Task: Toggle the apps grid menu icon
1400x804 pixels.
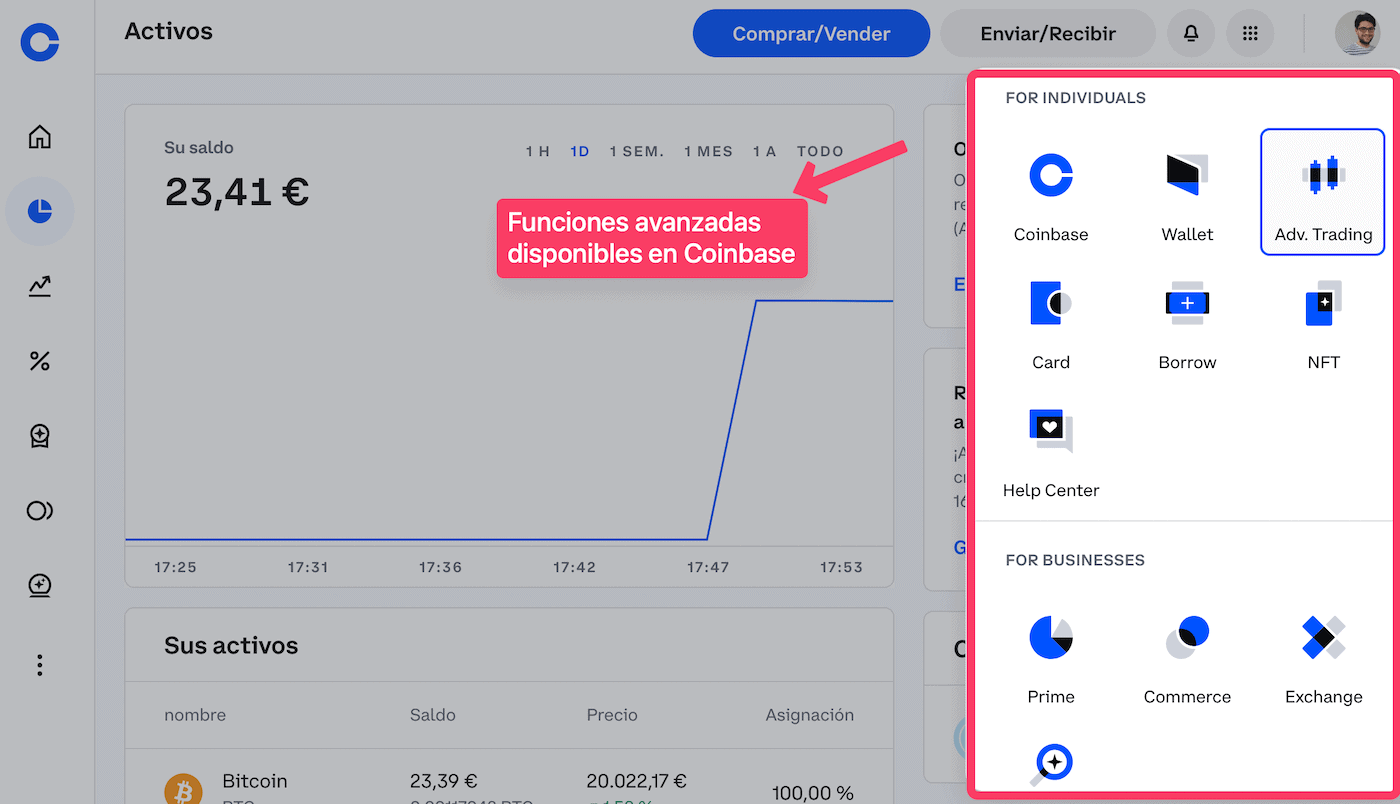Action: pos(1250,34)
